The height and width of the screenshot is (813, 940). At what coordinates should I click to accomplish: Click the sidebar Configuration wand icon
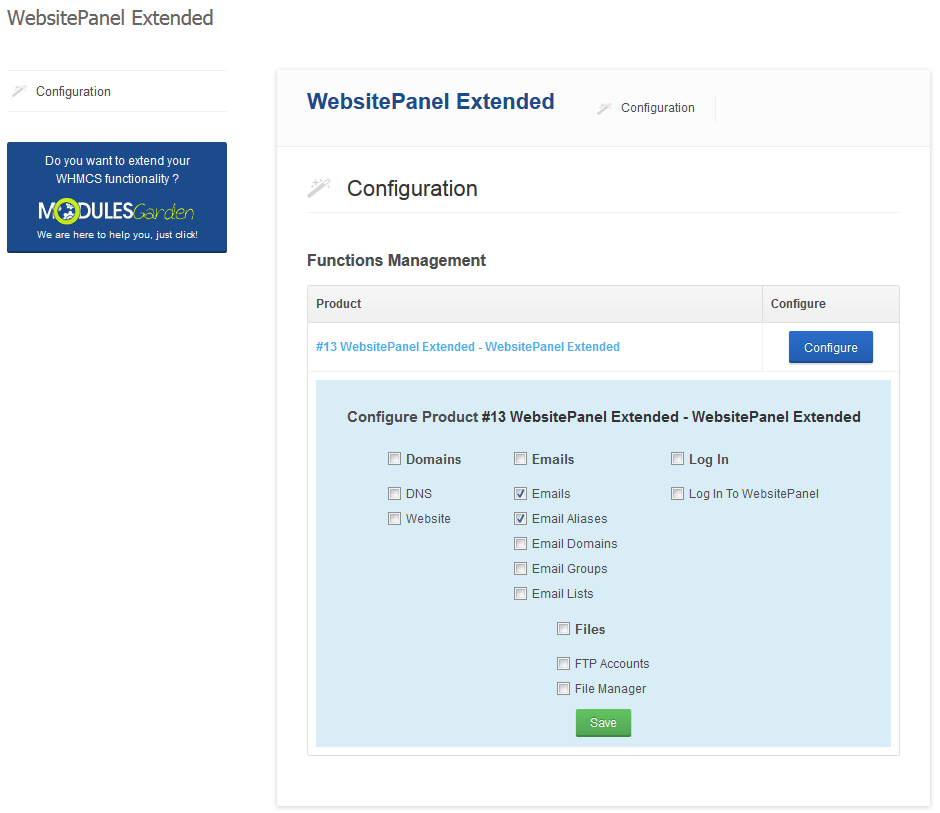[19, 91]
